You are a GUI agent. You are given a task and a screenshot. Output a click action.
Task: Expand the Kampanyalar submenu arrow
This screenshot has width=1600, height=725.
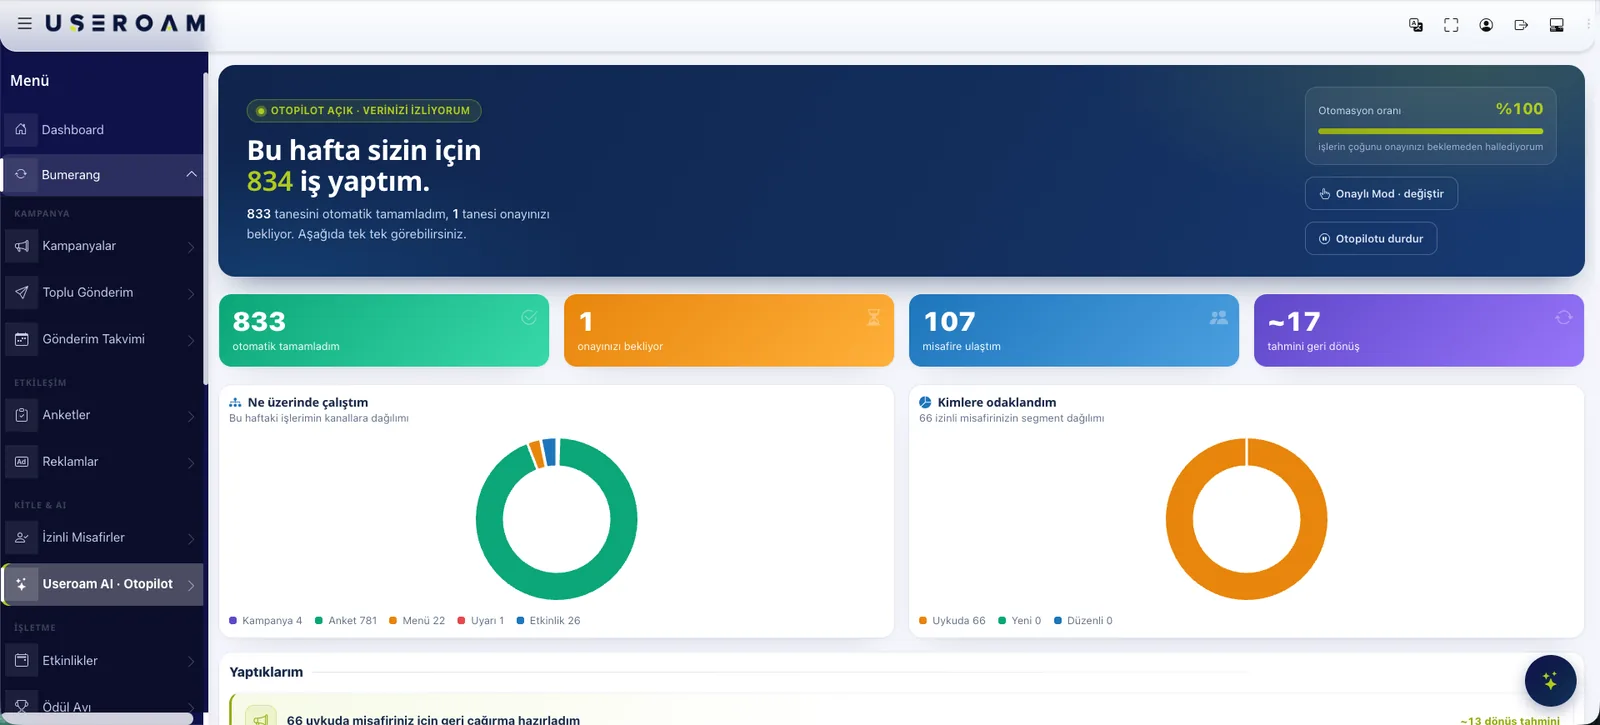click(x=191, y=247)
